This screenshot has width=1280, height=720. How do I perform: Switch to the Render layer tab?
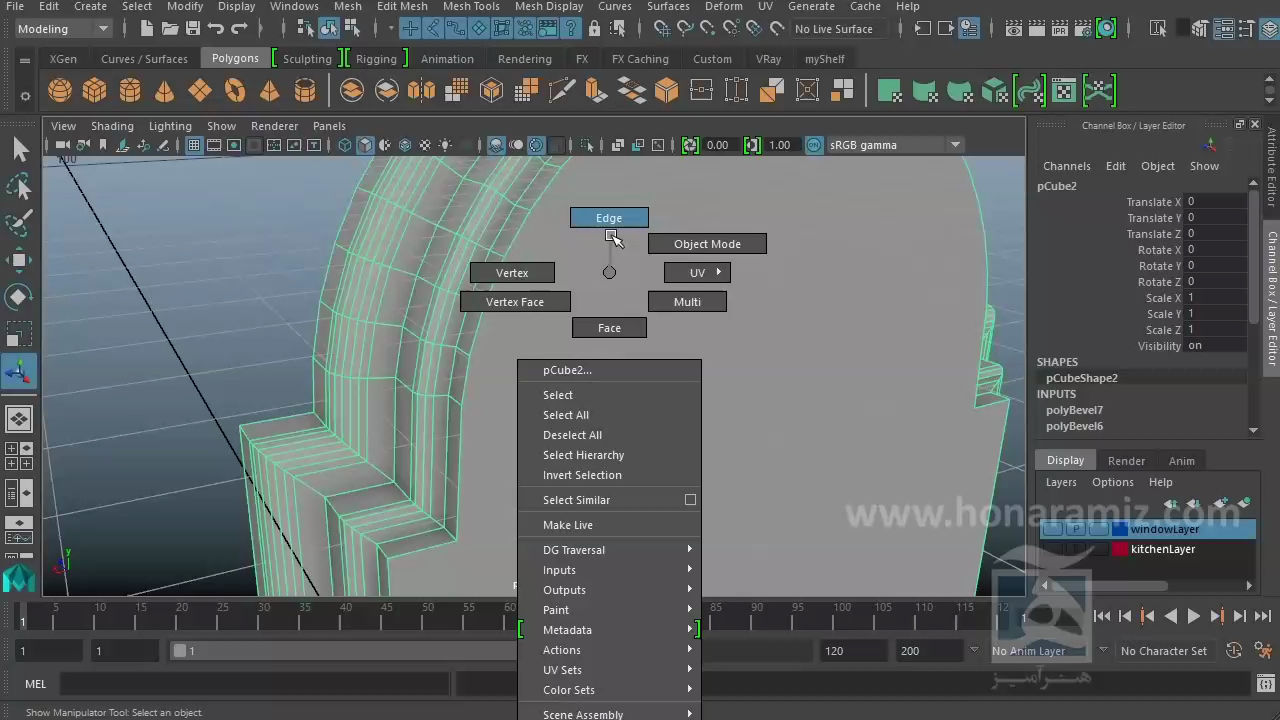coord(1126,461)
